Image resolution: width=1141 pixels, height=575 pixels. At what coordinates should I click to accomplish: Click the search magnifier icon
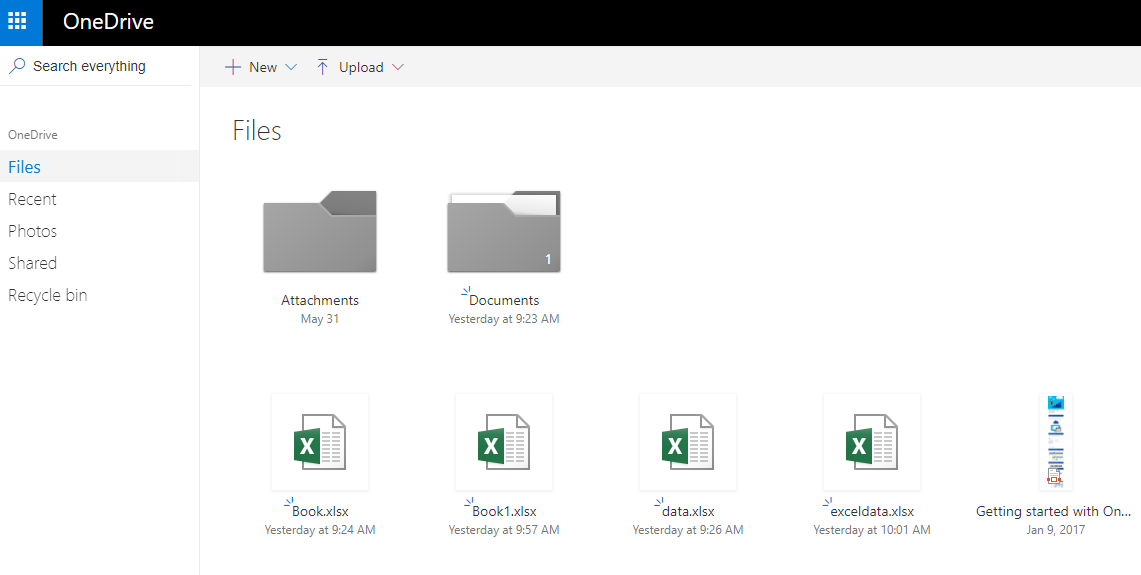(x=17, y=66)
